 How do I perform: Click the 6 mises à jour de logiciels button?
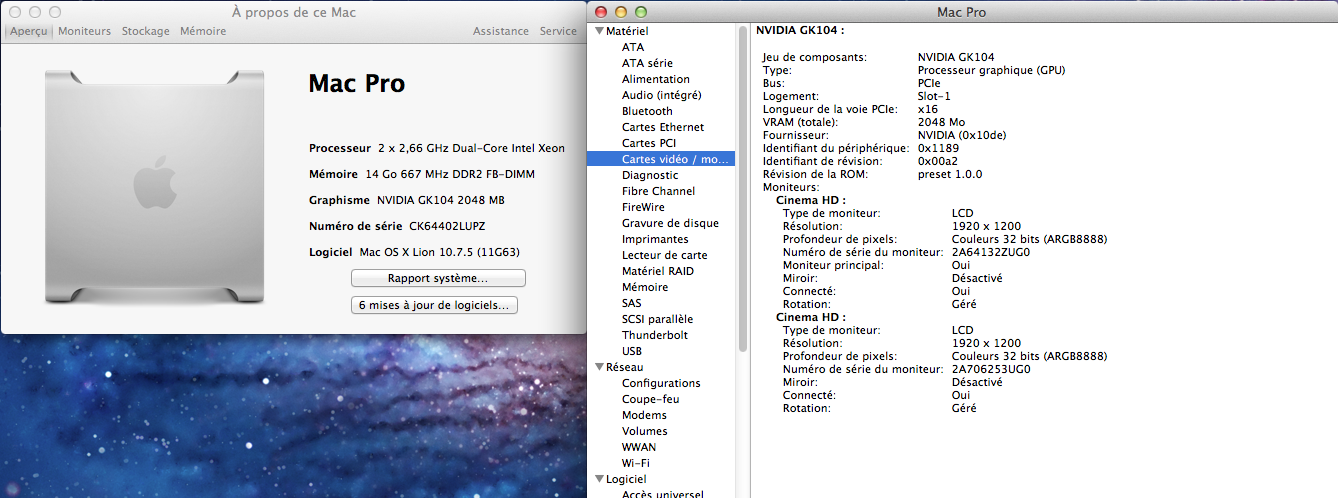434,305
